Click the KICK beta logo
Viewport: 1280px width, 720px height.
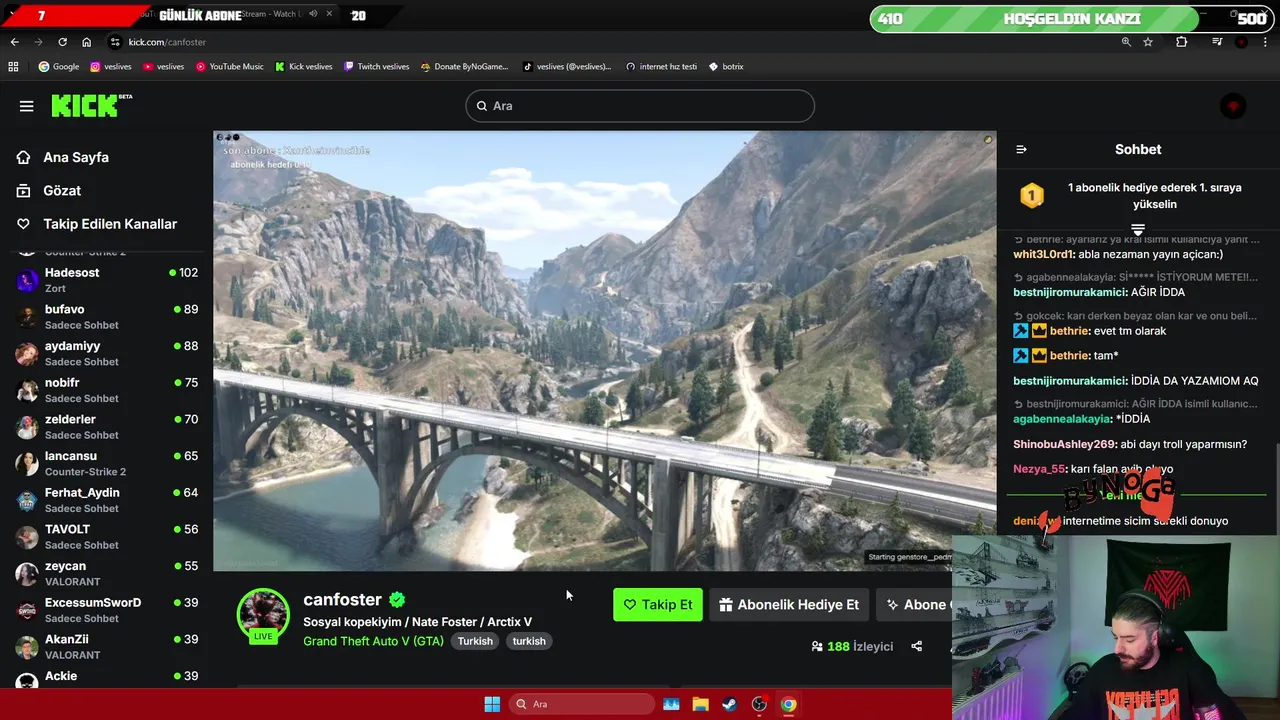pyautogui.click(x=91, y=105)
